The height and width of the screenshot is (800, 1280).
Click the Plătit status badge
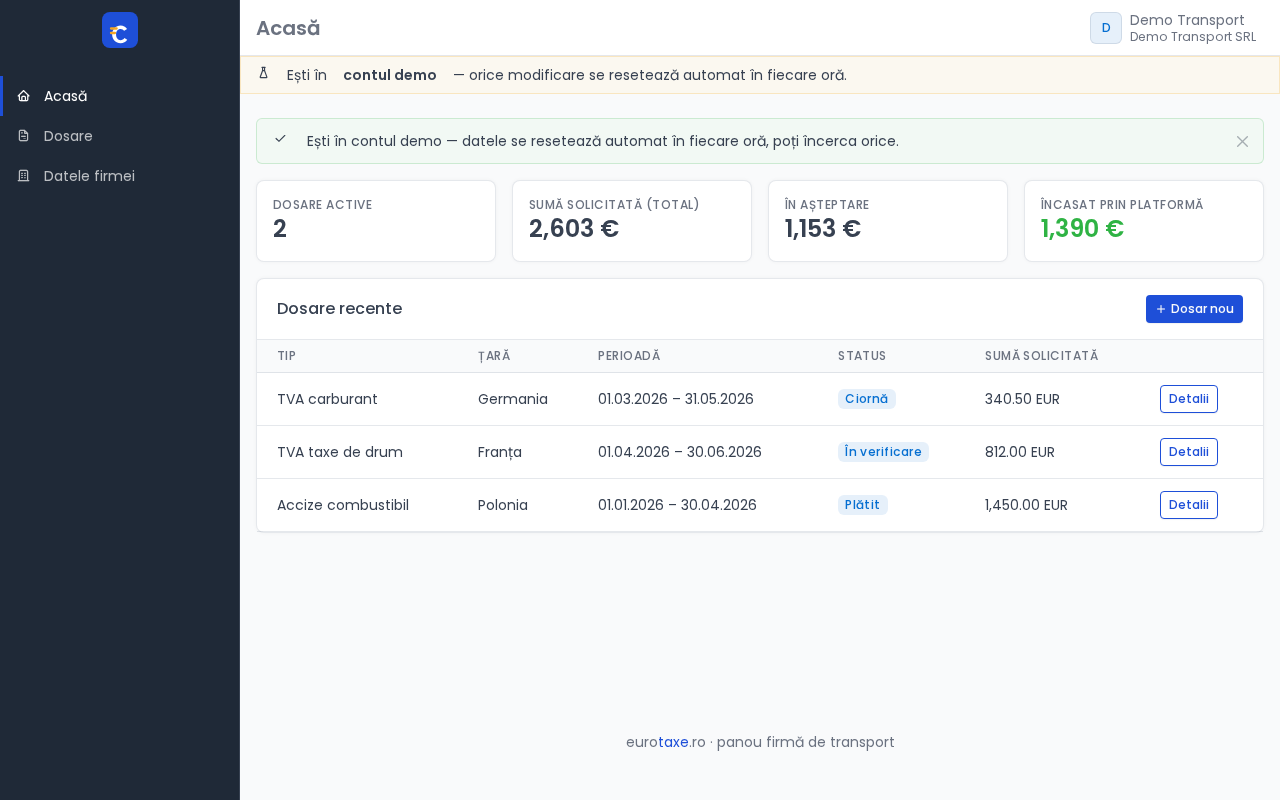(862, 505)
